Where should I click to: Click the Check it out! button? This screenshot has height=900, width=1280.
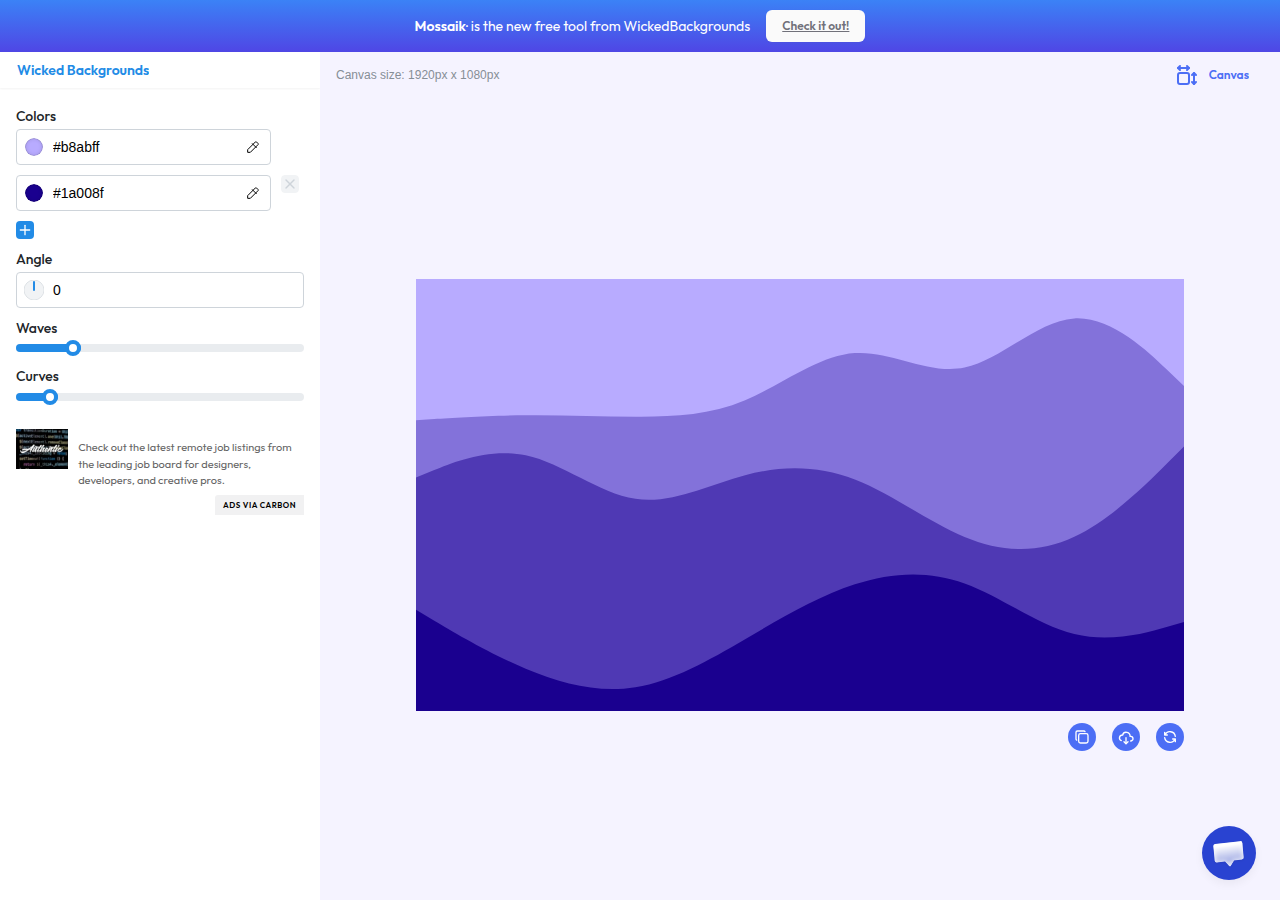[x=815, y=26]
